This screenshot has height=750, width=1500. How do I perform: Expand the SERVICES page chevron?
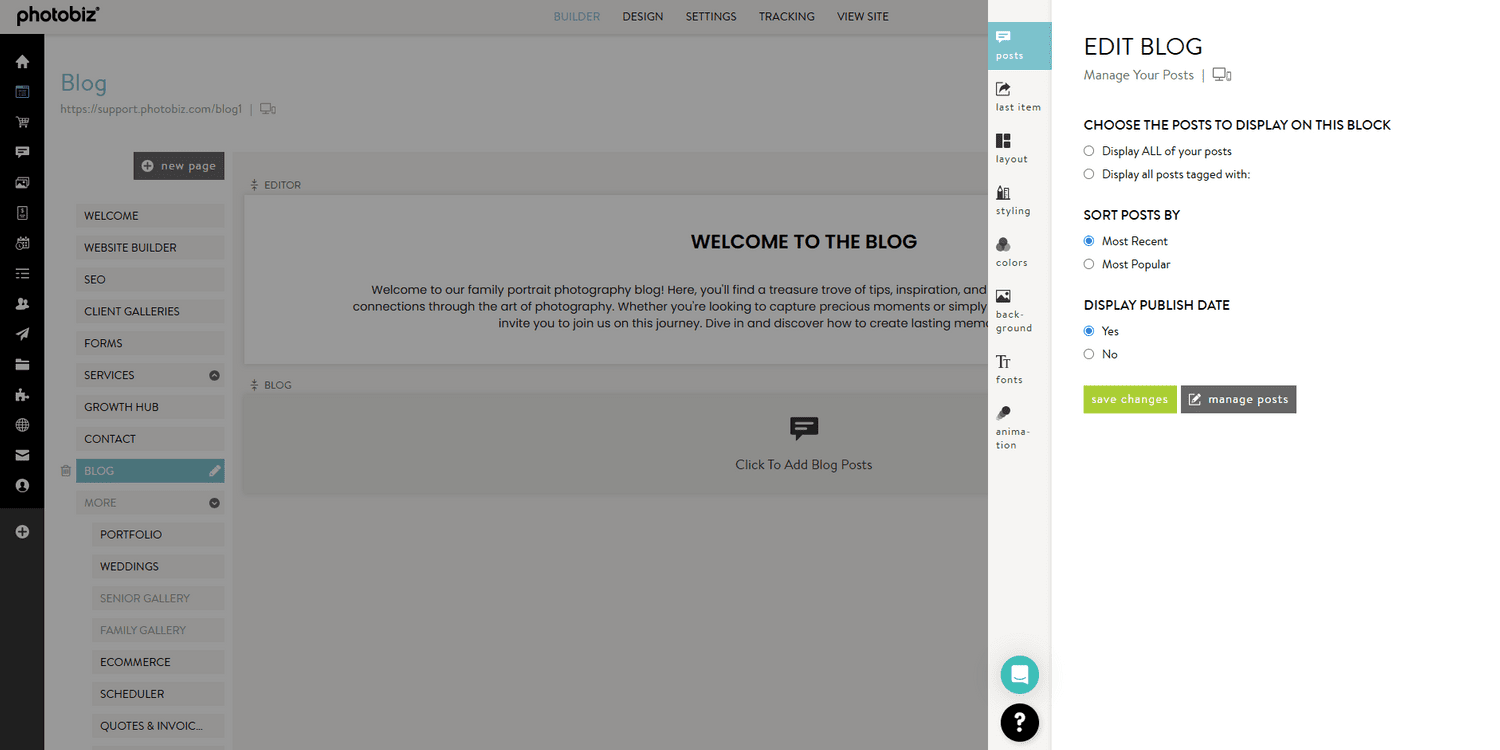[x=214, y=375]
